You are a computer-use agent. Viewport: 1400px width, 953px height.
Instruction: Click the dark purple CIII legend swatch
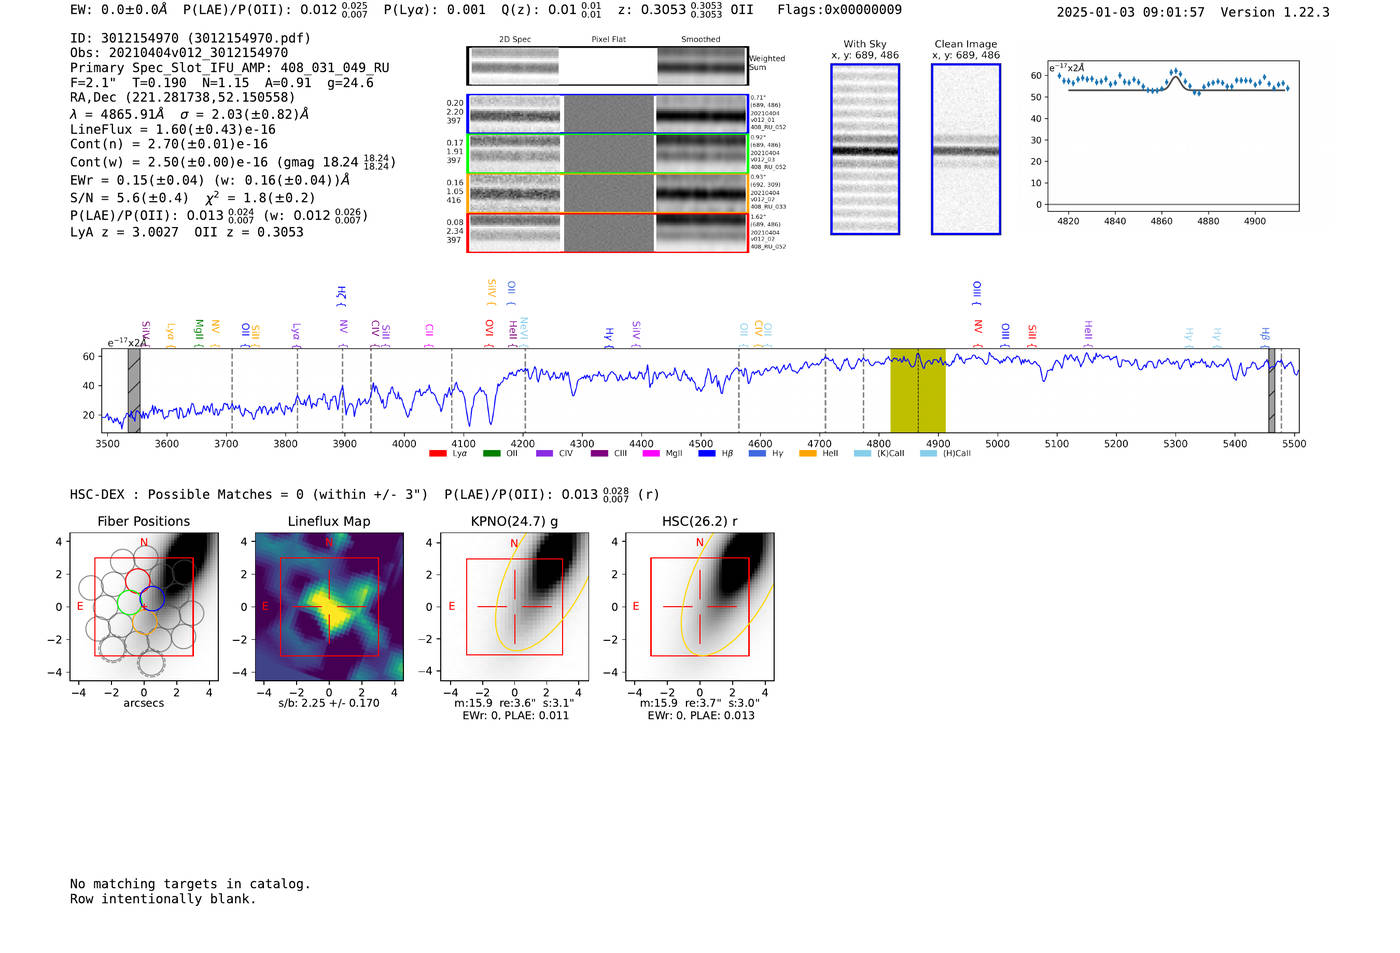599,454
